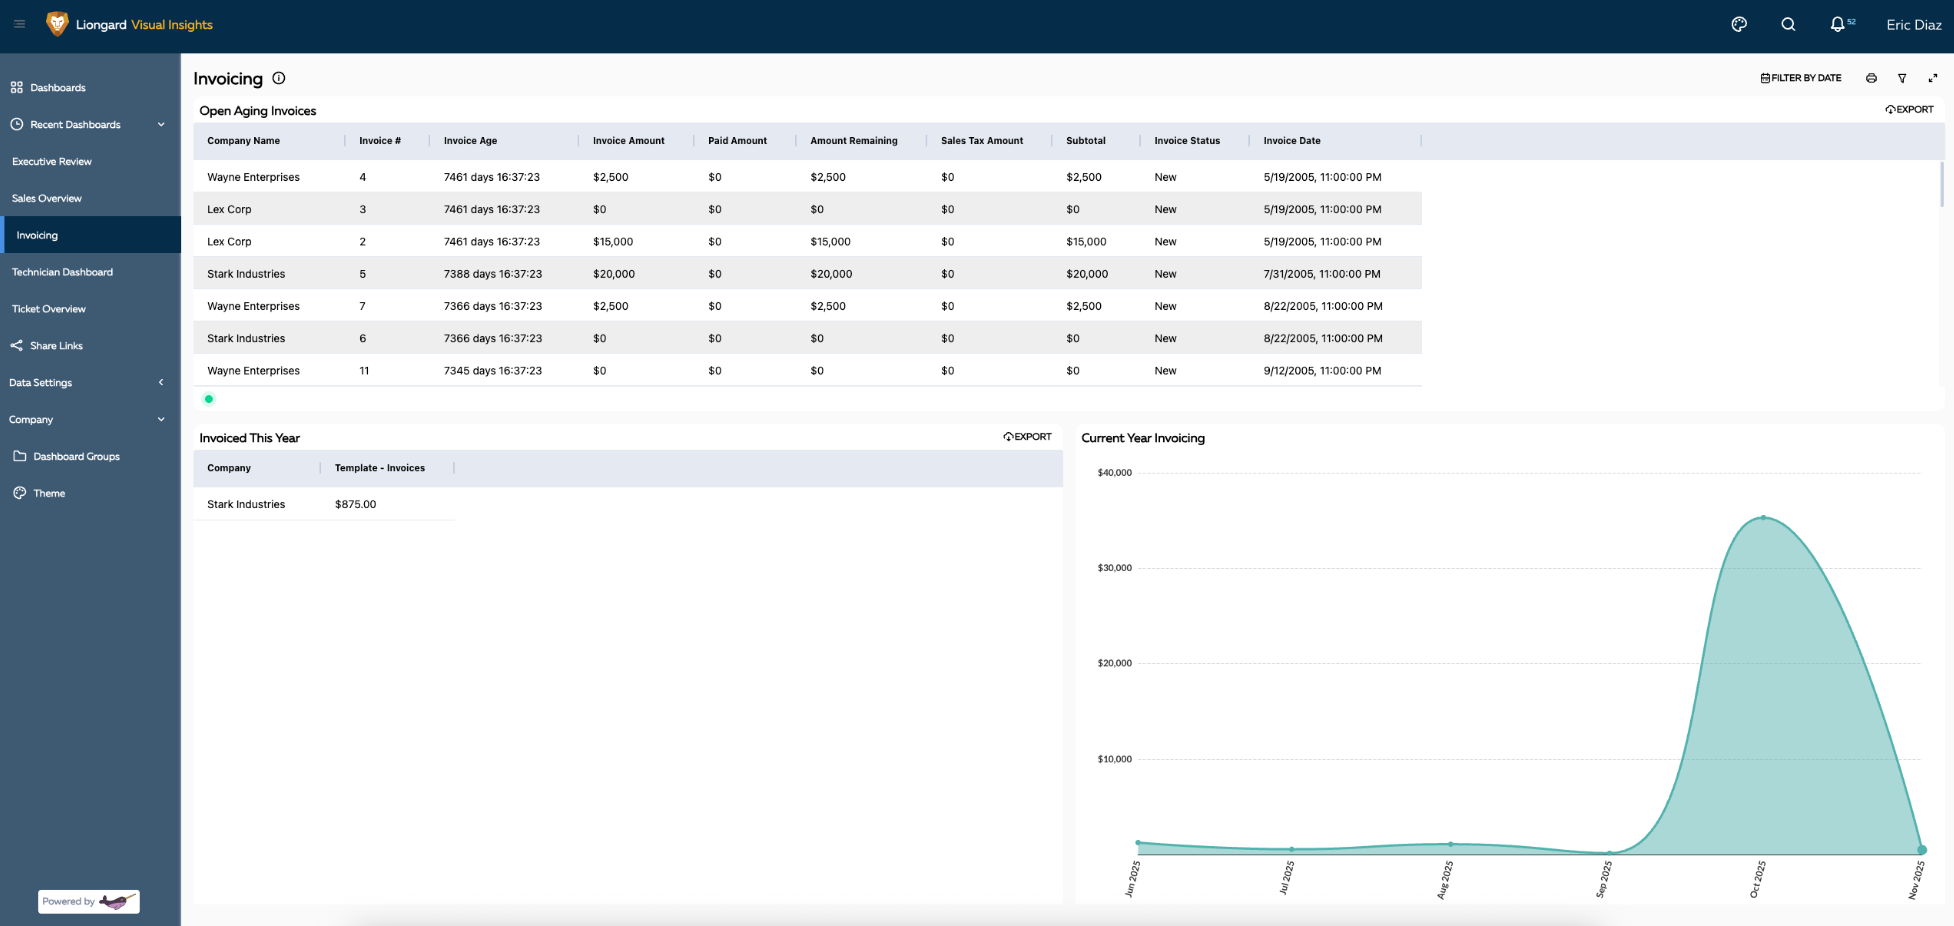Collapse the Recent Dashboards section
Screen dimensions: 1954x926
click(161, 124)
